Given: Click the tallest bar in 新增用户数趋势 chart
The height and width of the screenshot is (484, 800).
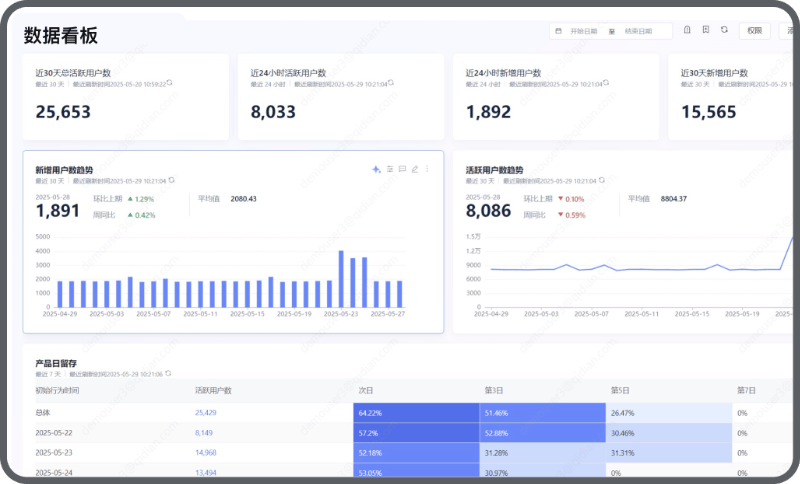Looking at the screenshot, I should coord(341,279).
